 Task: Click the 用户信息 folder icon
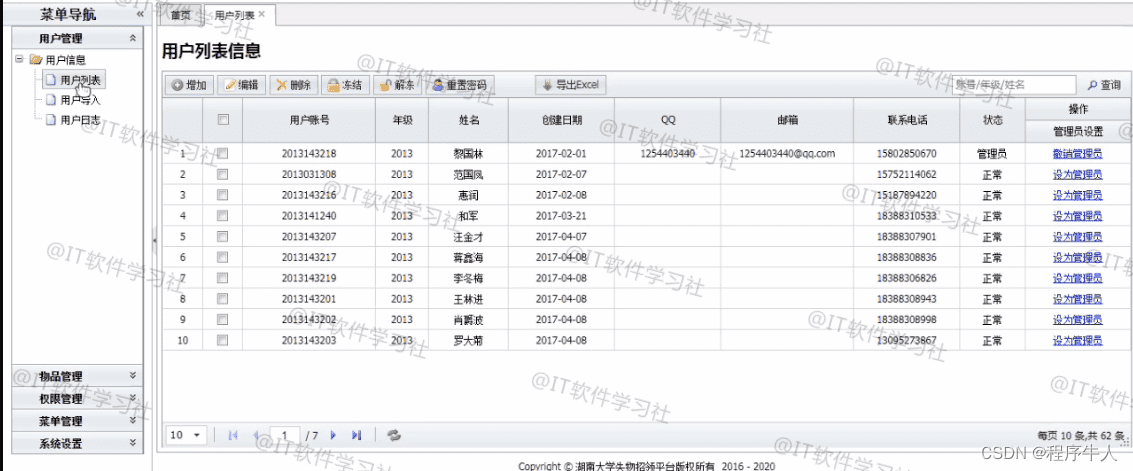[x=35, y=60]
